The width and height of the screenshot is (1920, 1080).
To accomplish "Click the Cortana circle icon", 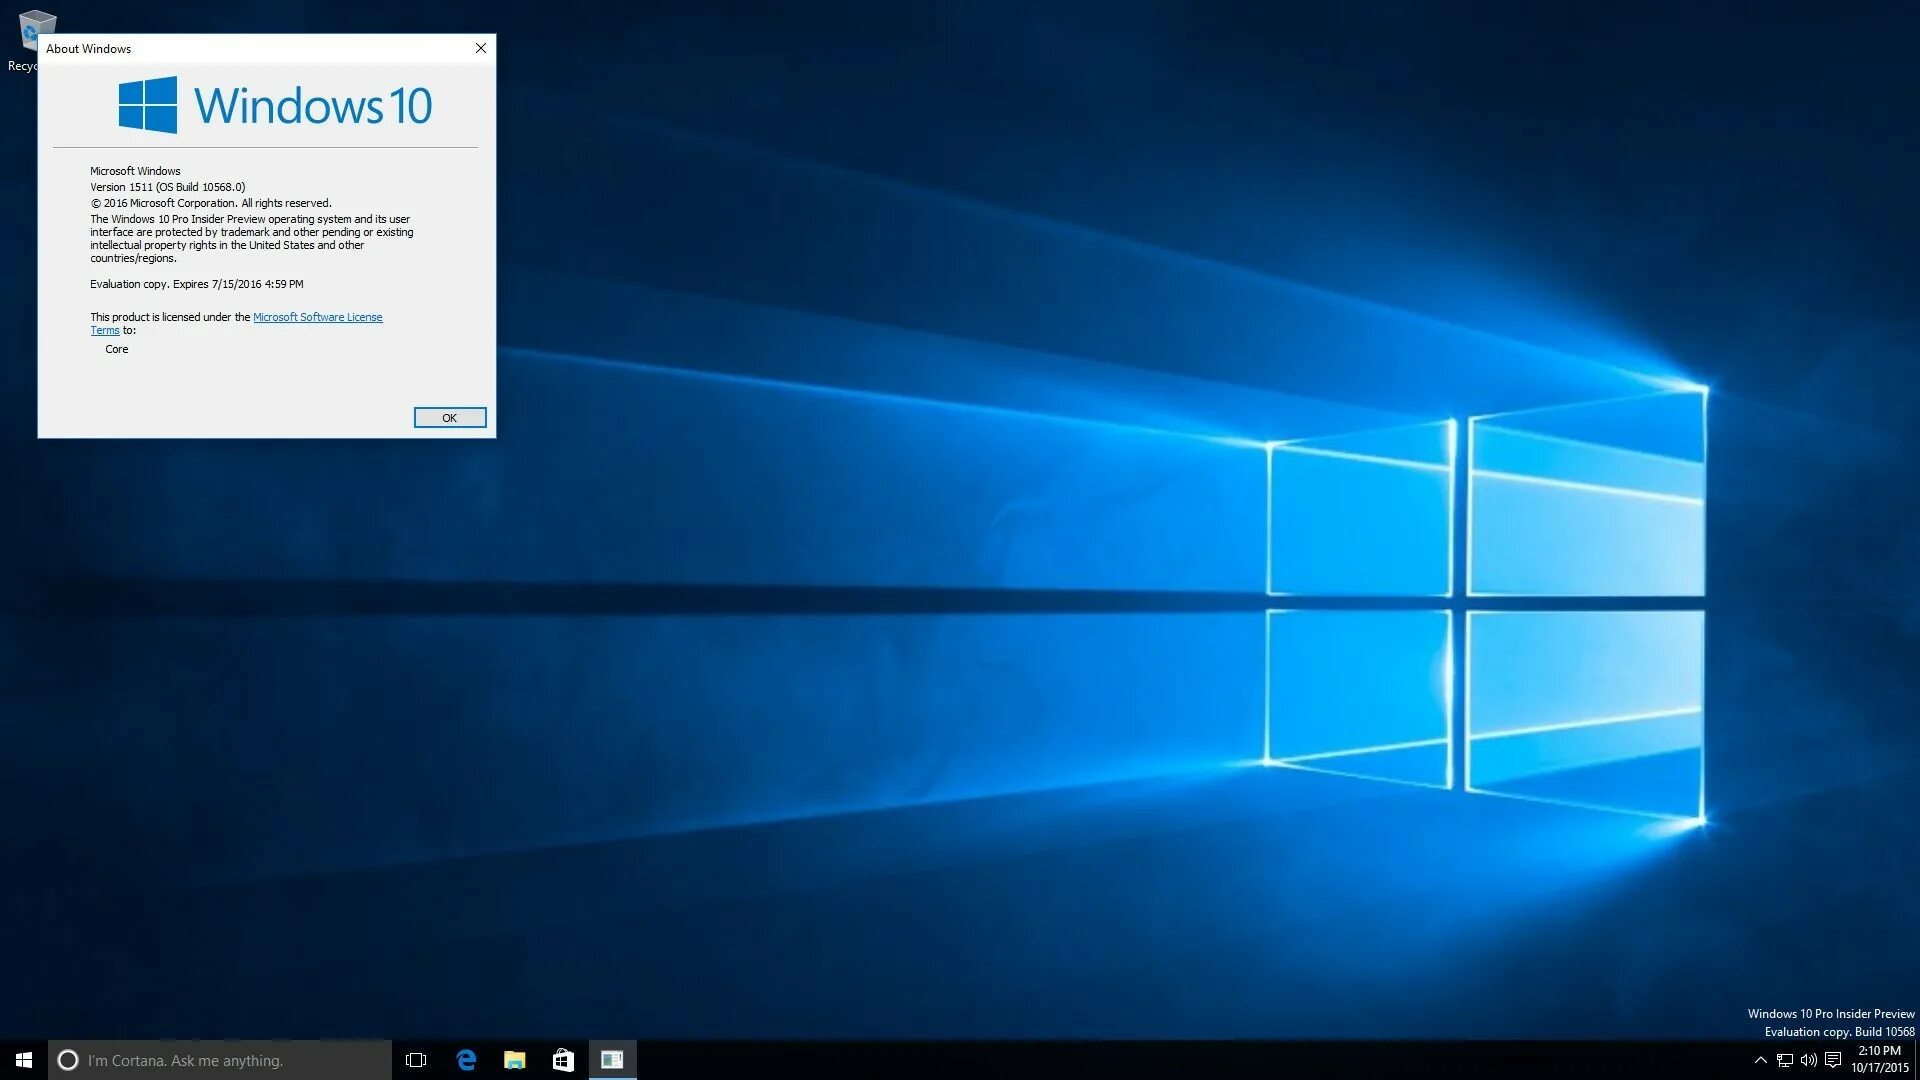I will click(x=68, y=1060).
